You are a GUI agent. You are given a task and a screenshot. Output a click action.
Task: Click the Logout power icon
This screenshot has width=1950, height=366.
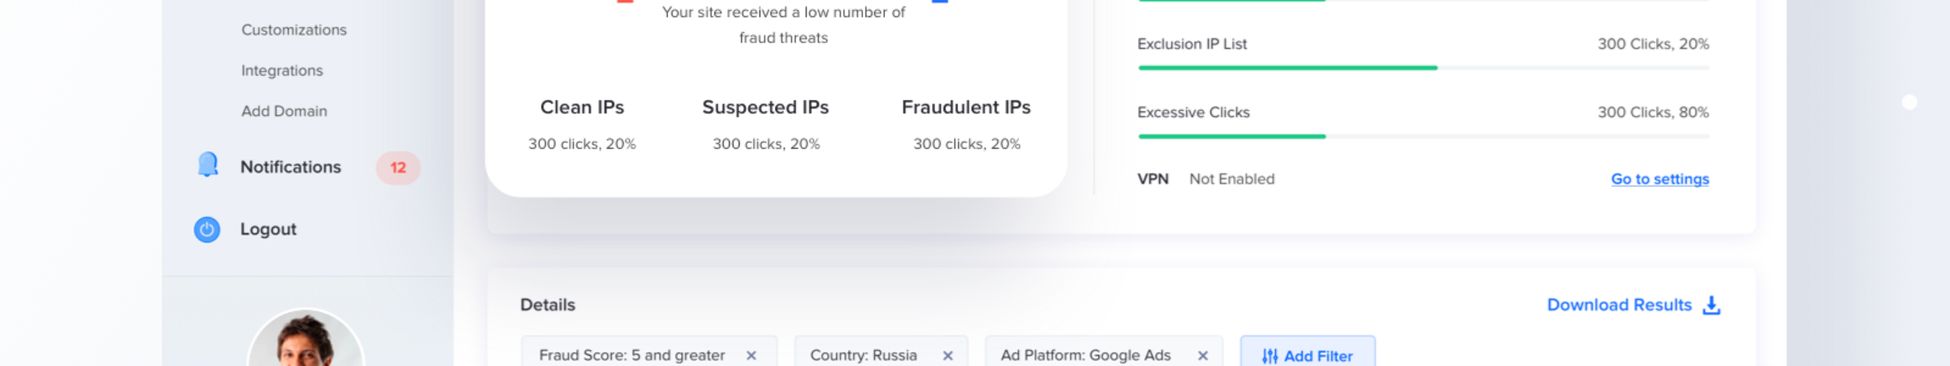tap(207, 229)
